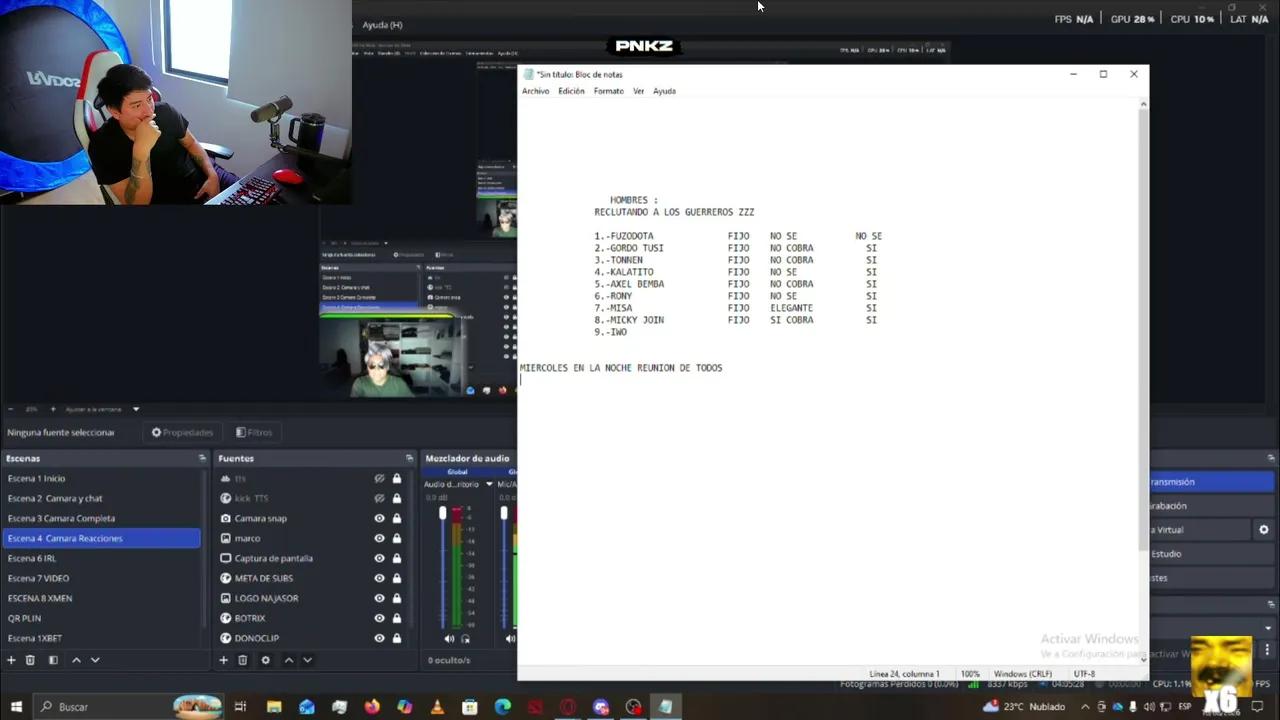Select the QR PLIN scene
This screenshot has width=1280, height=720.
coord(101,618)
